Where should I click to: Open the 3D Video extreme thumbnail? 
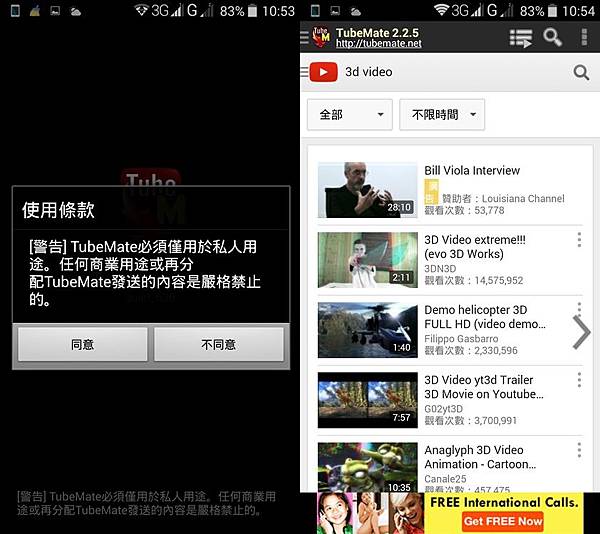click(367, 260)
